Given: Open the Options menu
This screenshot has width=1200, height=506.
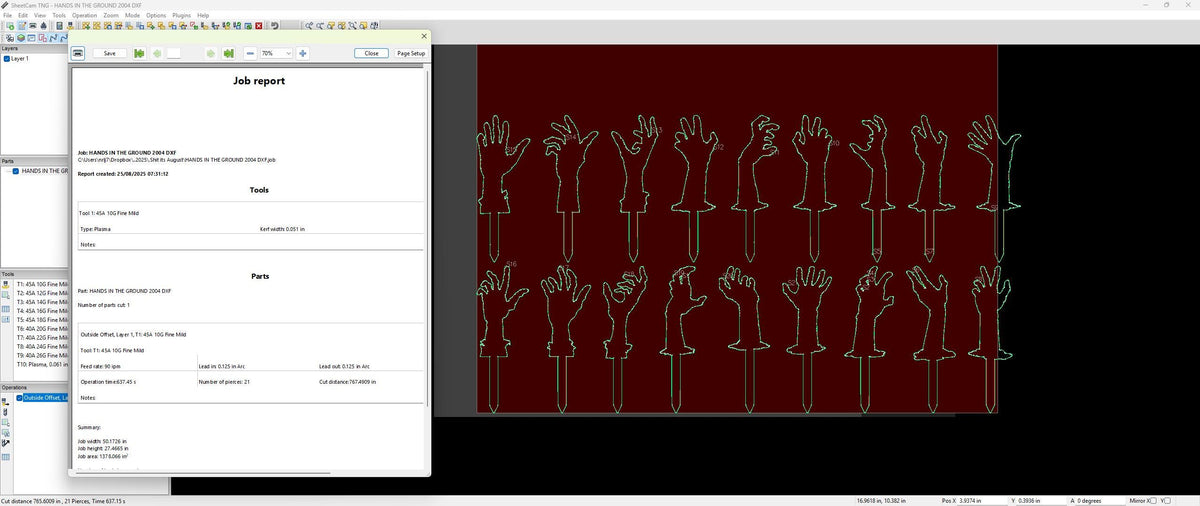Looking at the screenshot, I should click(156, 16).
